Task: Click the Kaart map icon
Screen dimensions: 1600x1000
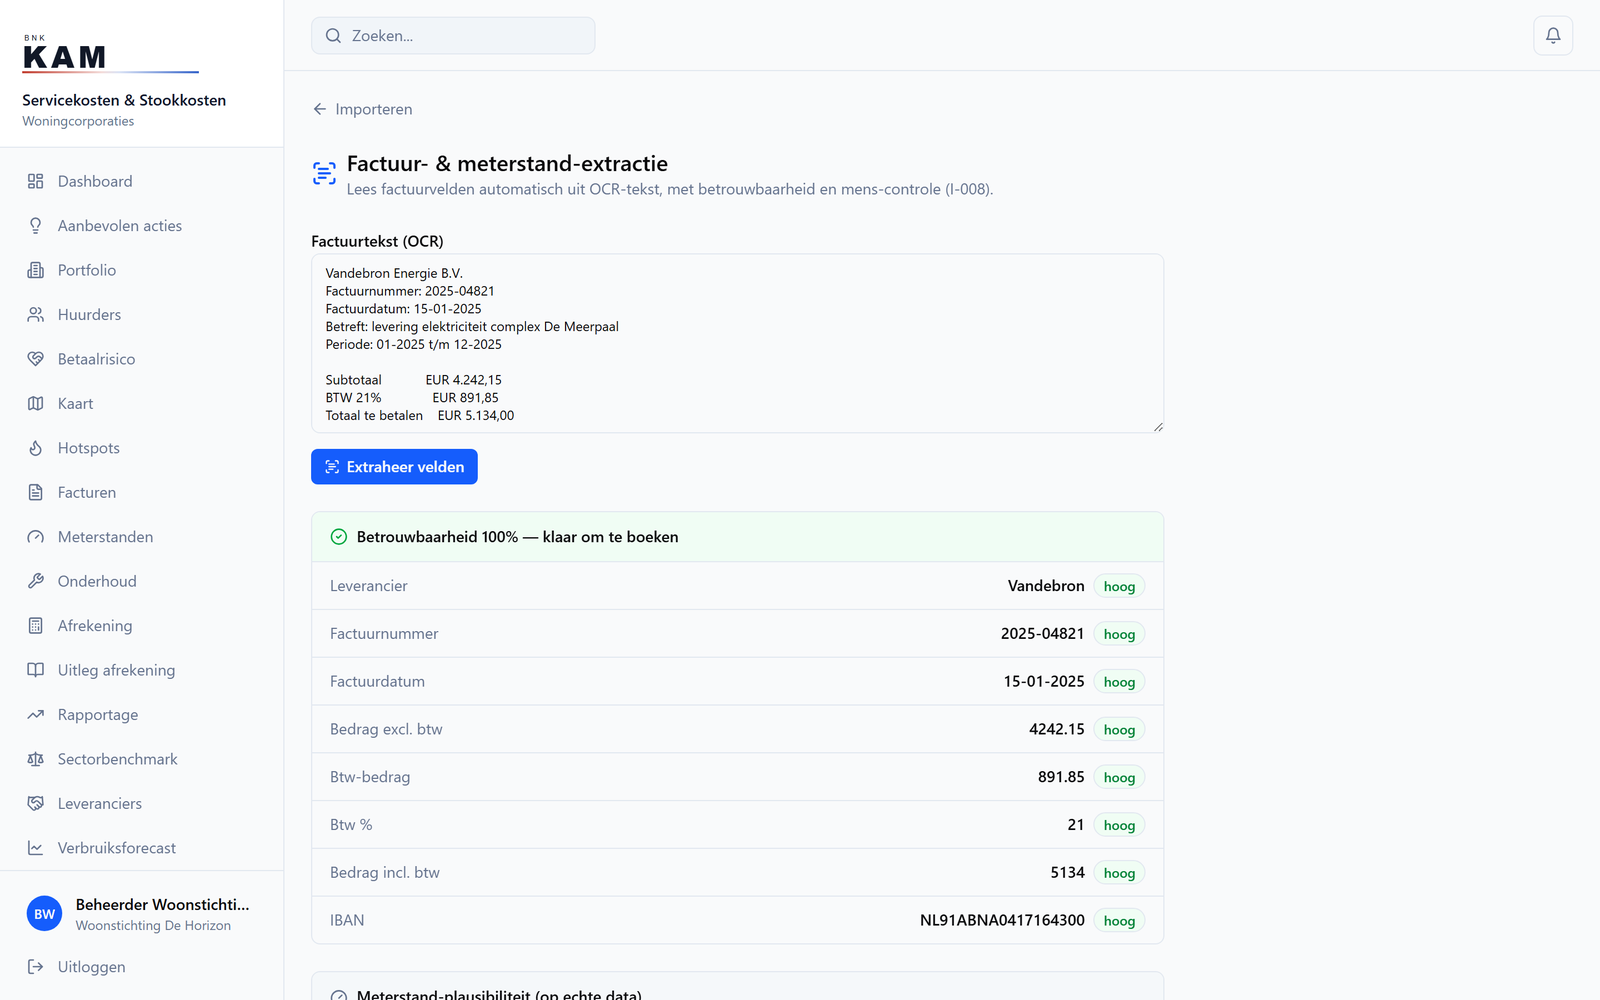Action: [36, 404]
